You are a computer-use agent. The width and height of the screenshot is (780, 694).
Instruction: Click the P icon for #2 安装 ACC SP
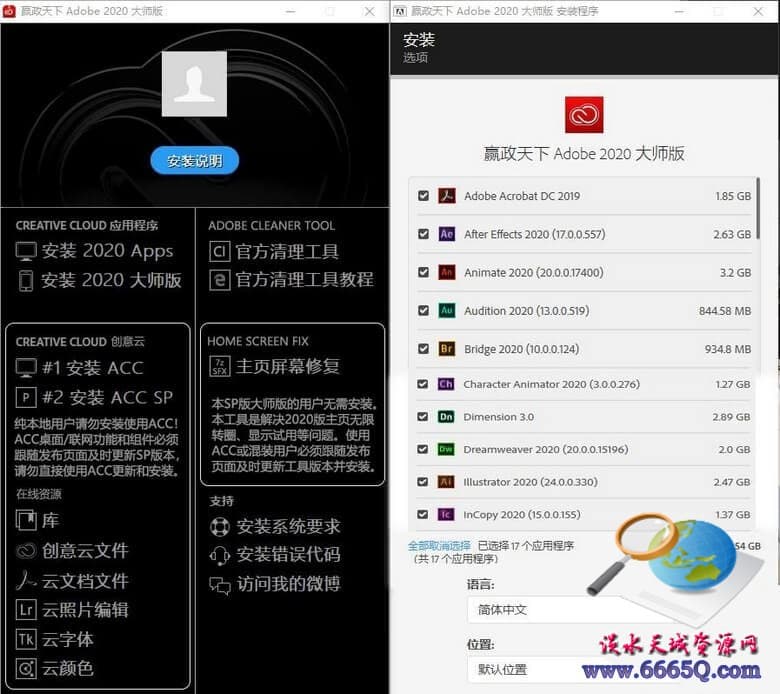coord(26,397)
